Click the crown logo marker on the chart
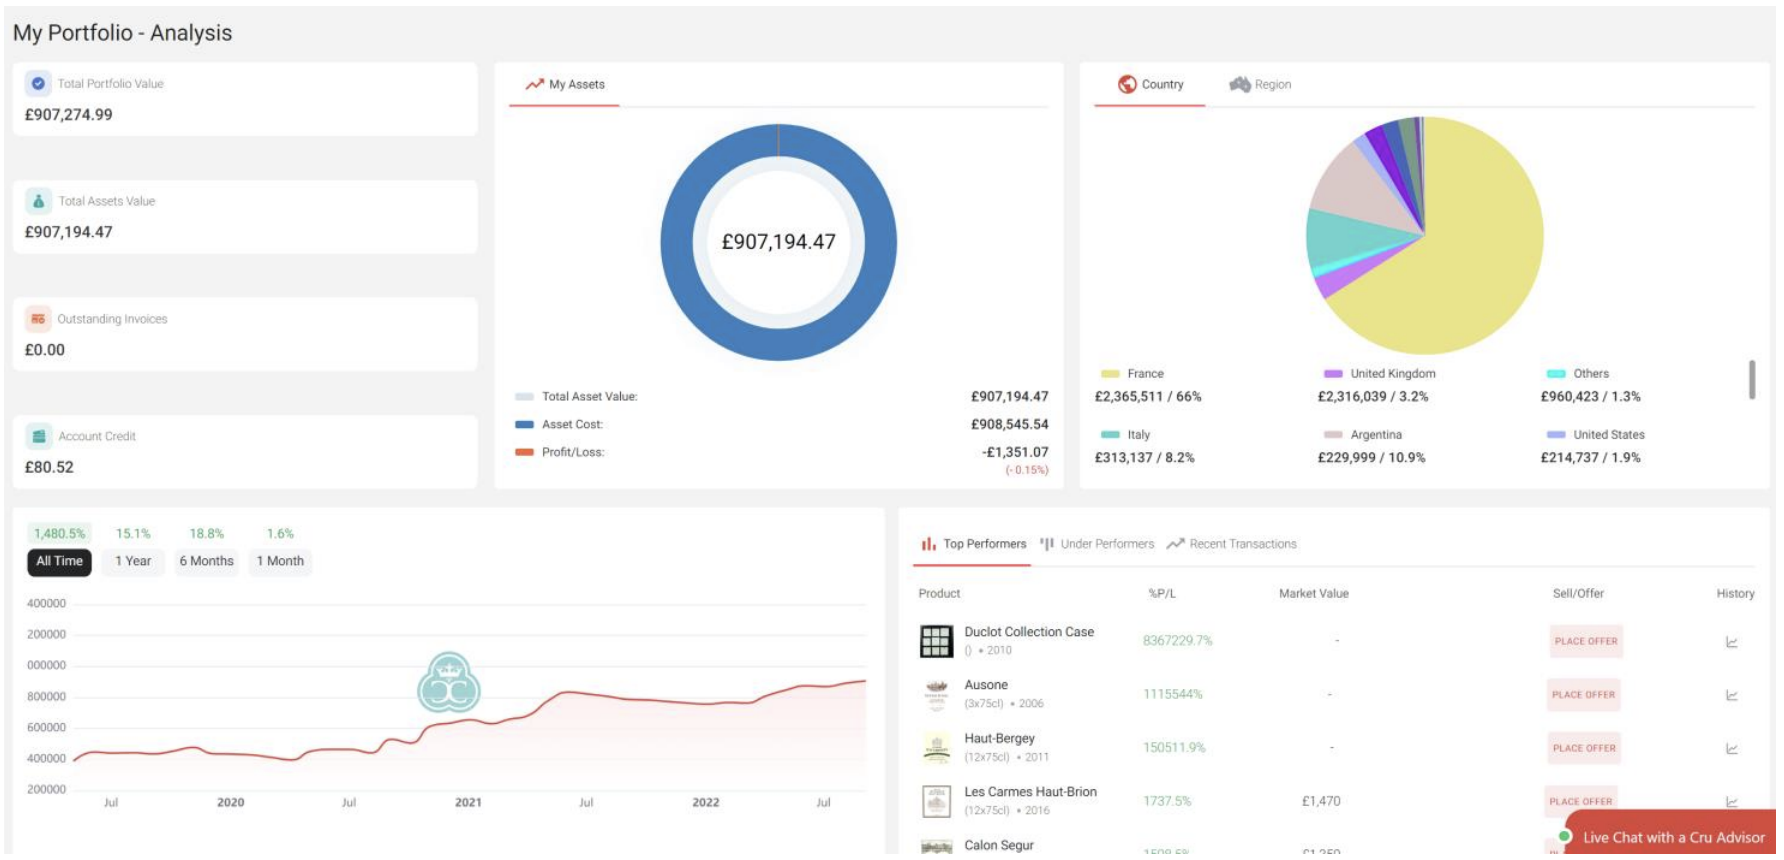 (449, 683)
